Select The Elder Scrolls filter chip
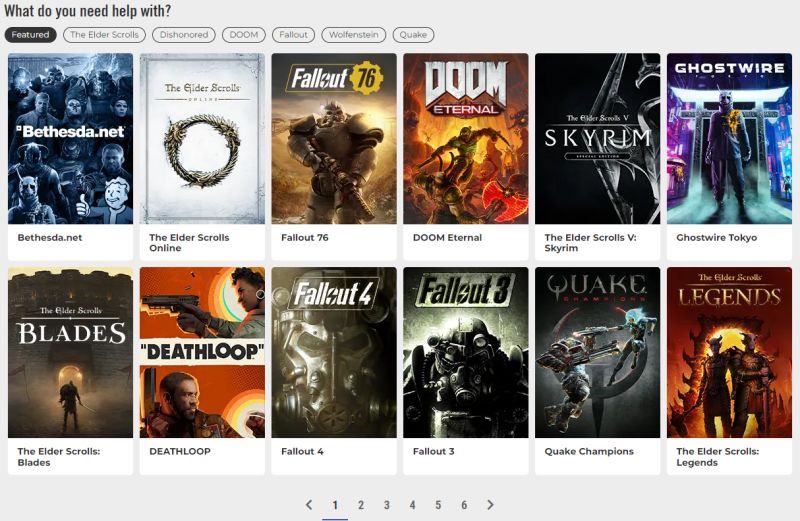 tap(105, 35)
